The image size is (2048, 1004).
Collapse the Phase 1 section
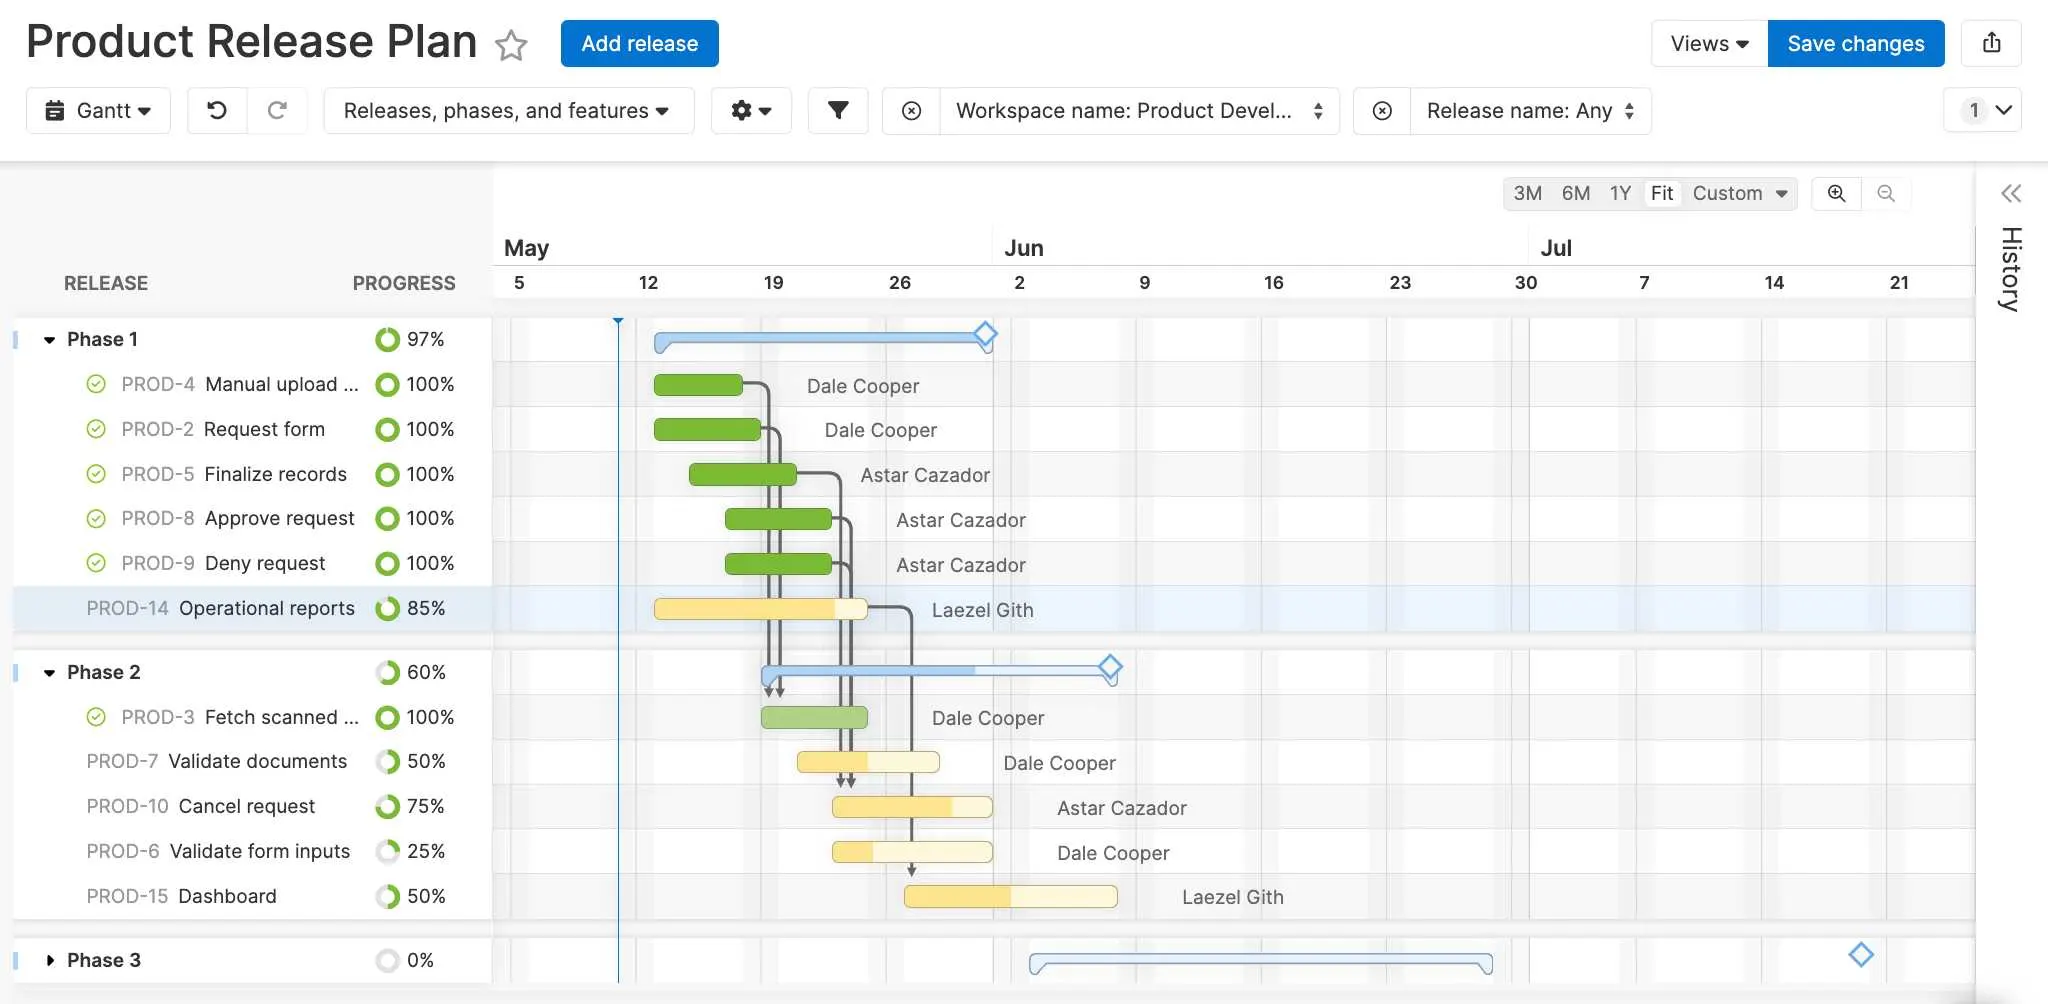50,339
